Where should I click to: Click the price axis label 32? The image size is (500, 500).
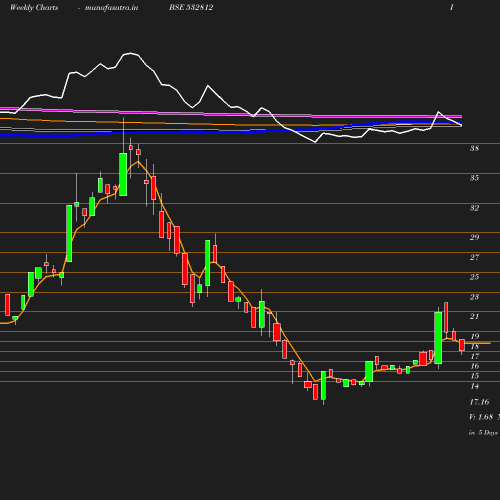pos(474,208)
